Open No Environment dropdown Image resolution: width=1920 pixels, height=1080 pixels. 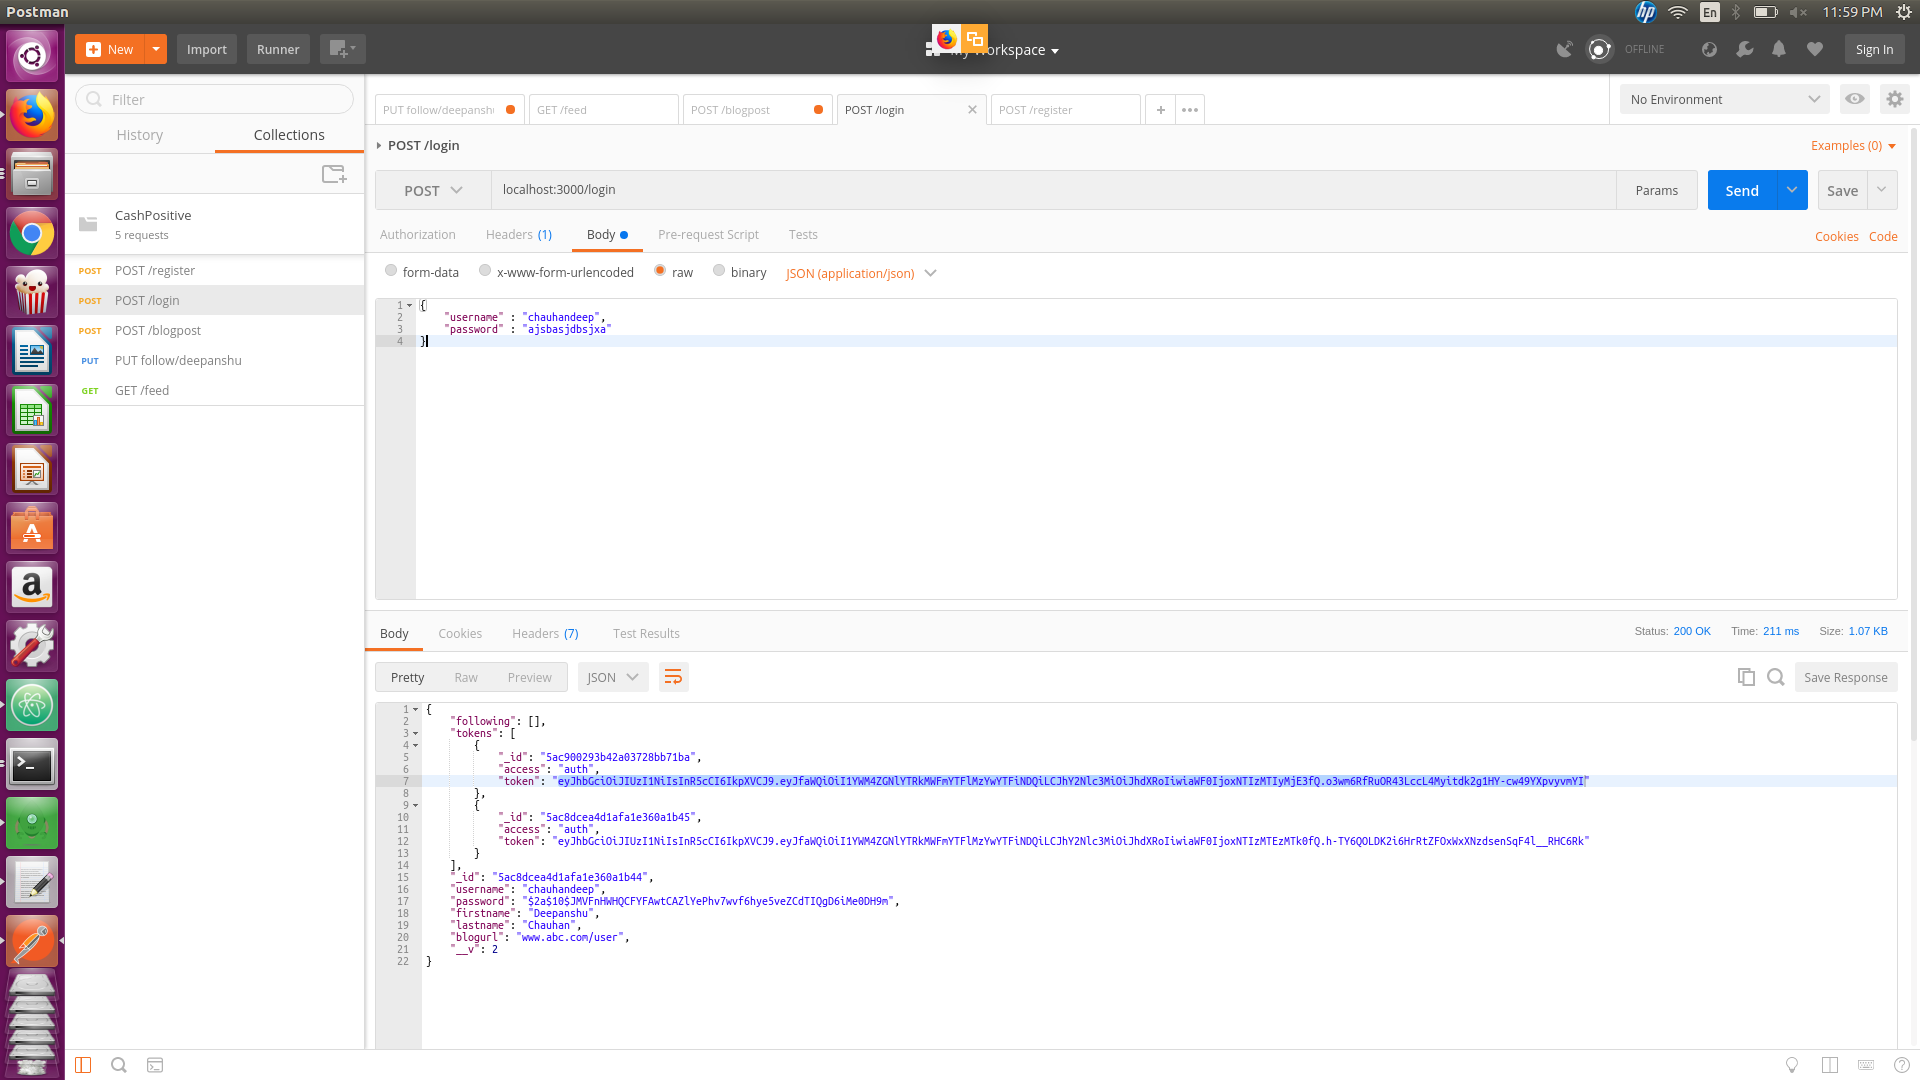[x=1725, y=99]
